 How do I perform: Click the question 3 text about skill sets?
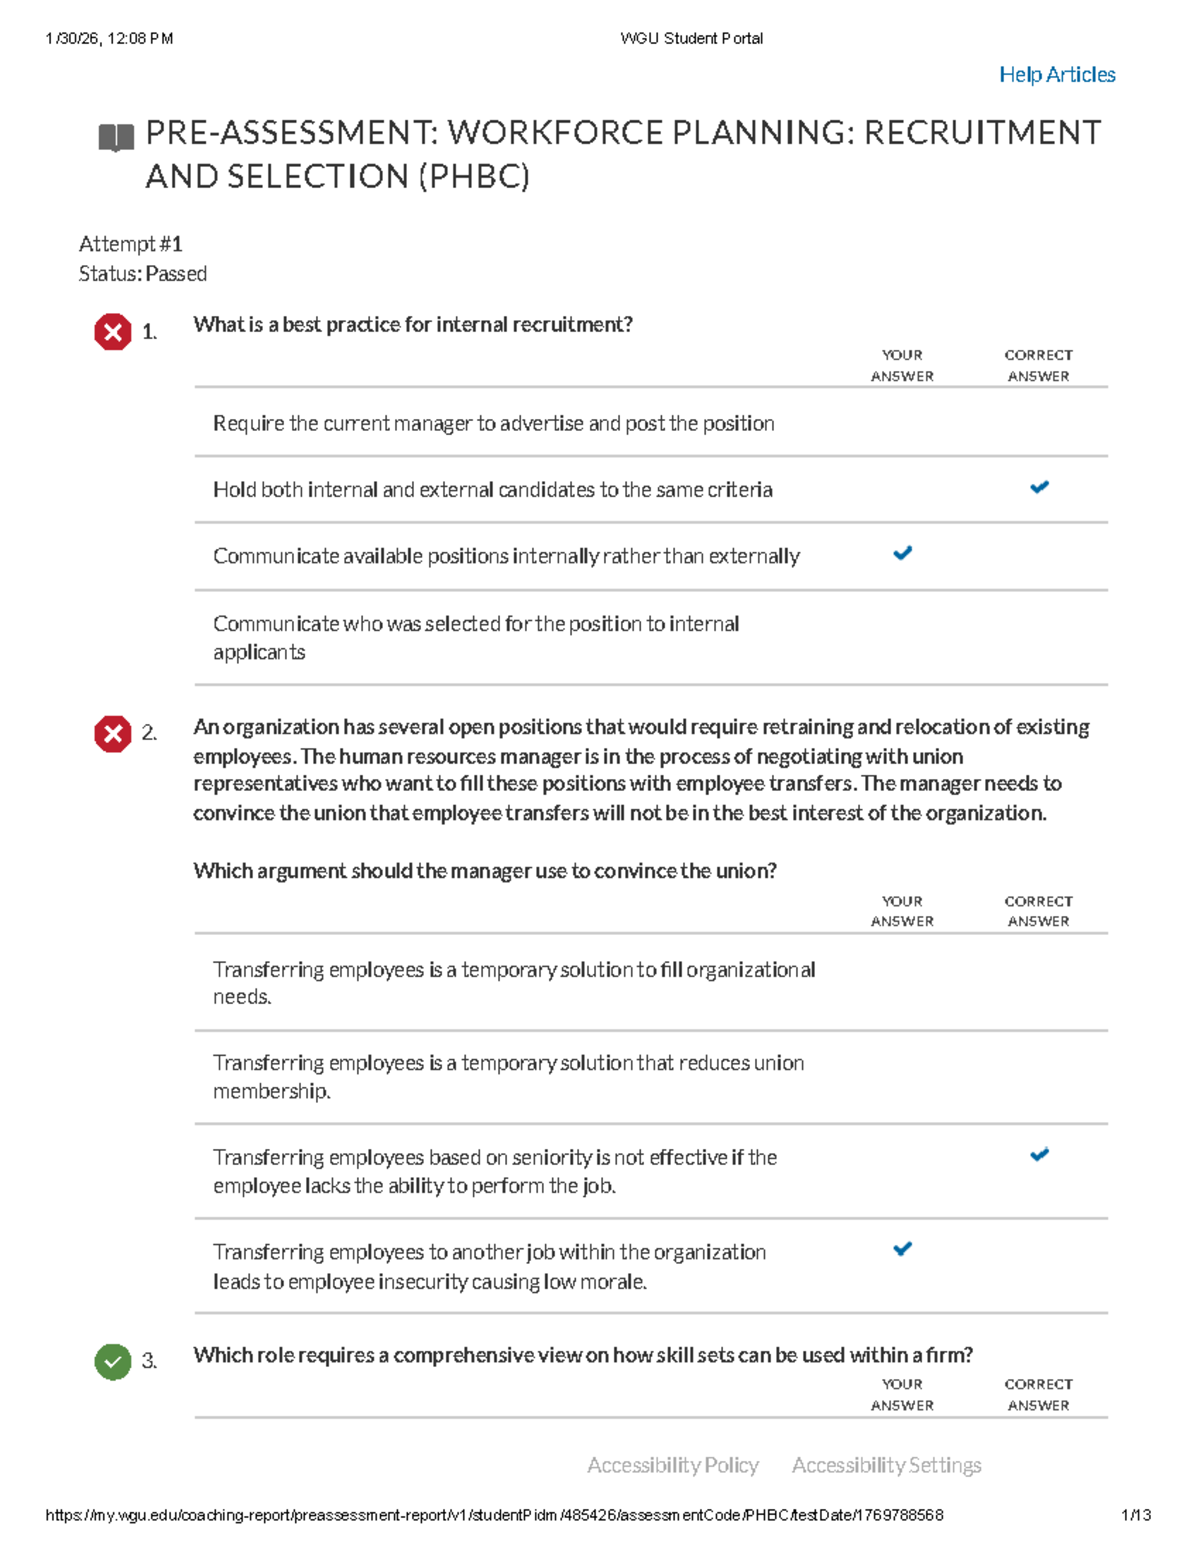pos(583,1355)
